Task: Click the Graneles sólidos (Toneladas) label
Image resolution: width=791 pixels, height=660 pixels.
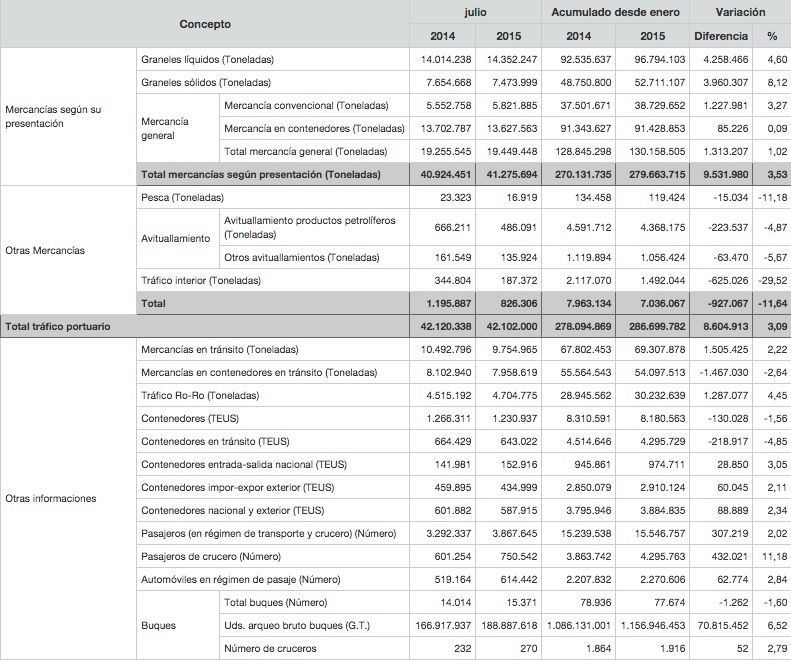Action: (206, 82)
